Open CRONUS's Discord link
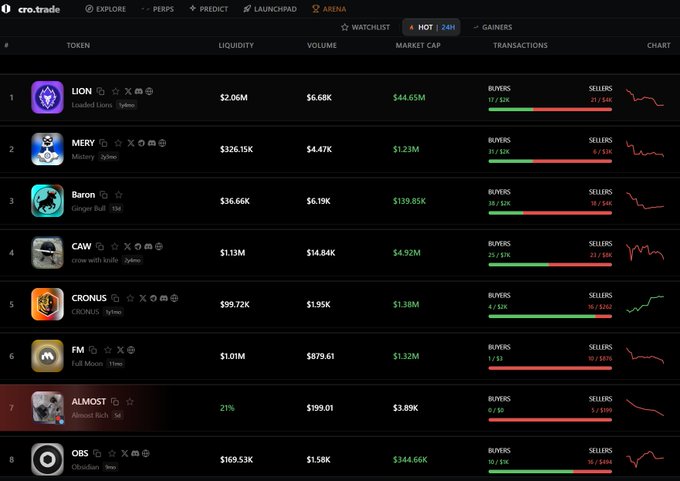Image resolution: width=680 pixels, height=481 pixels. click(163, 298)
